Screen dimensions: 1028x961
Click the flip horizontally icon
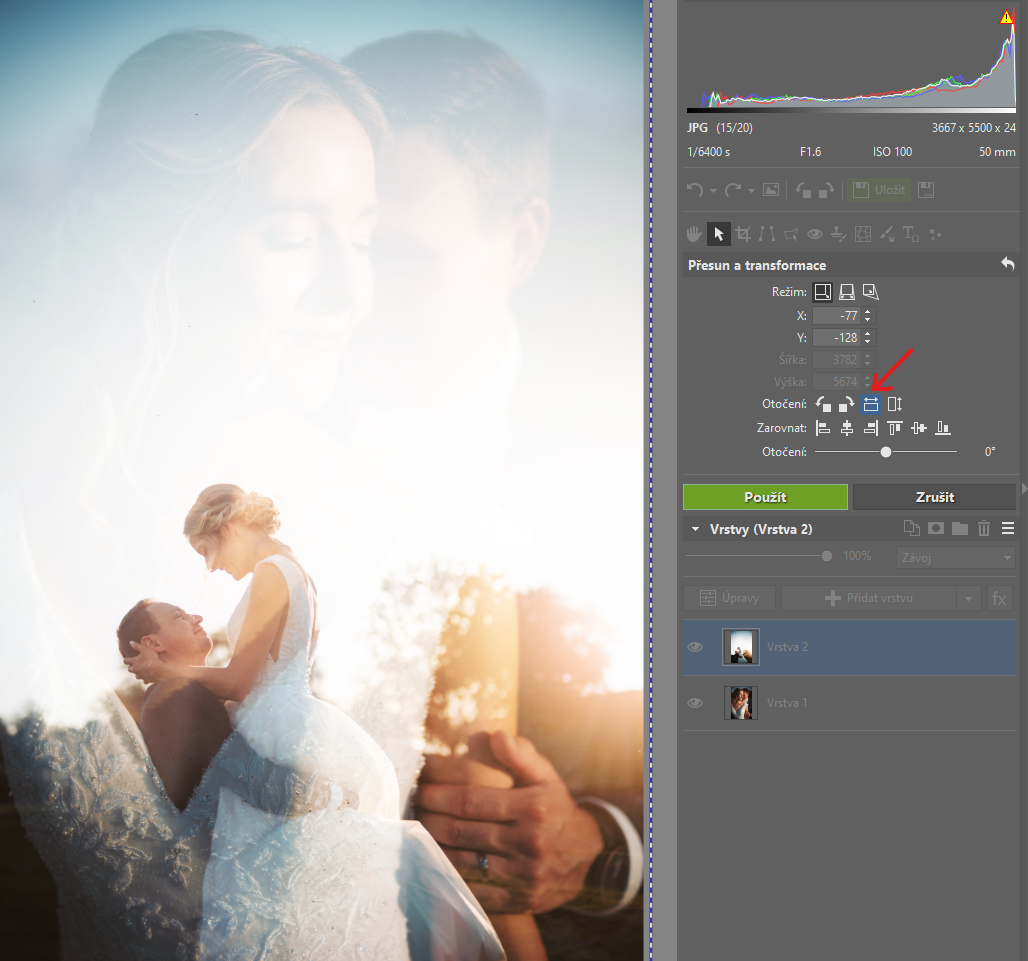[870, 404]
